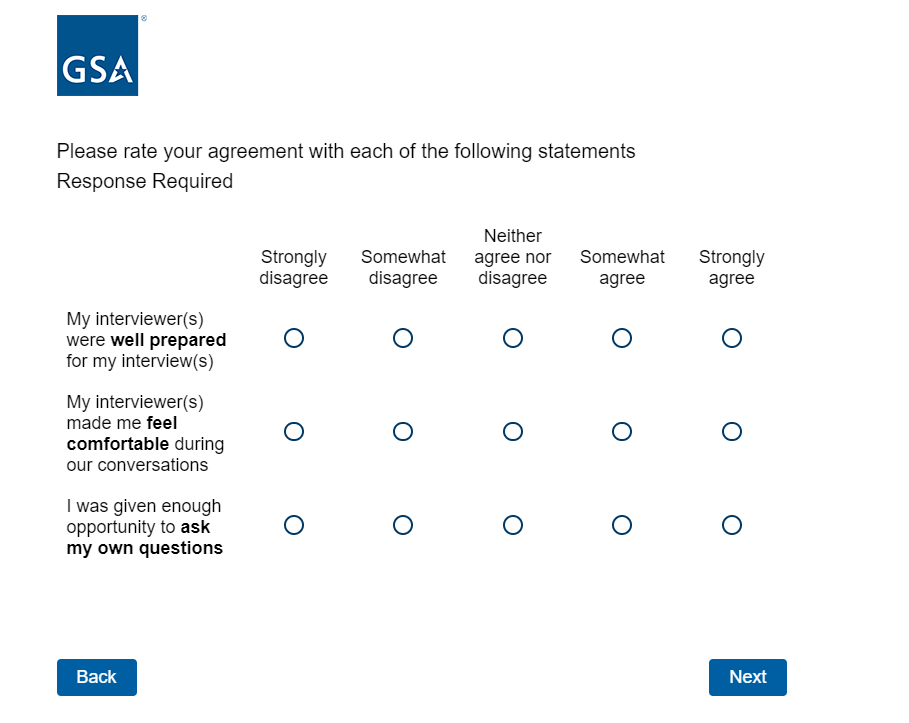
Task: Proceed with the Next button
Action: [x=747, y=677]
